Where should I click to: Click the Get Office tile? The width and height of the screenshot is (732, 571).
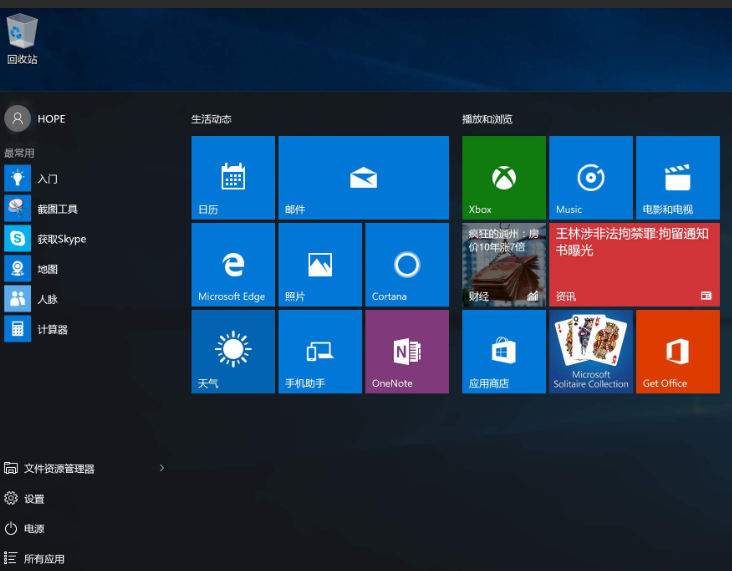(x=677, y=351)
